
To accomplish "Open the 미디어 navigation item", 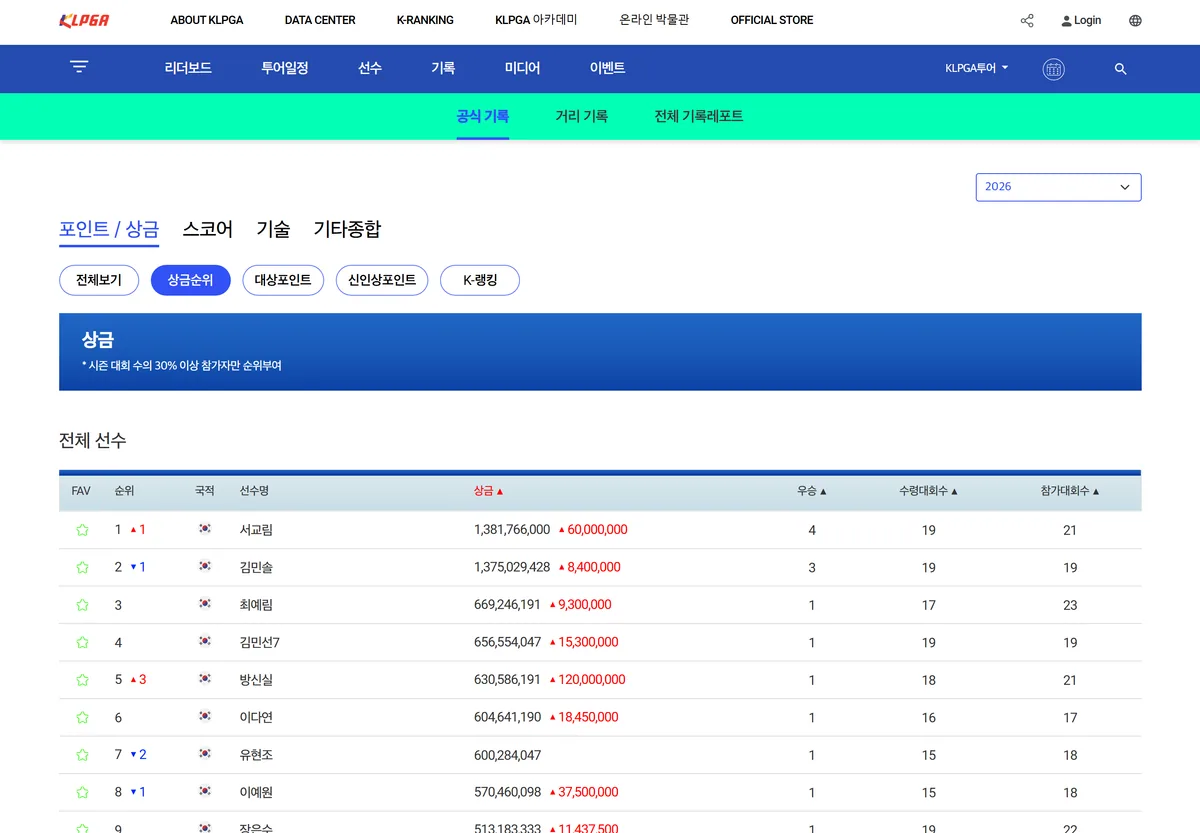I will pos(522,68).
